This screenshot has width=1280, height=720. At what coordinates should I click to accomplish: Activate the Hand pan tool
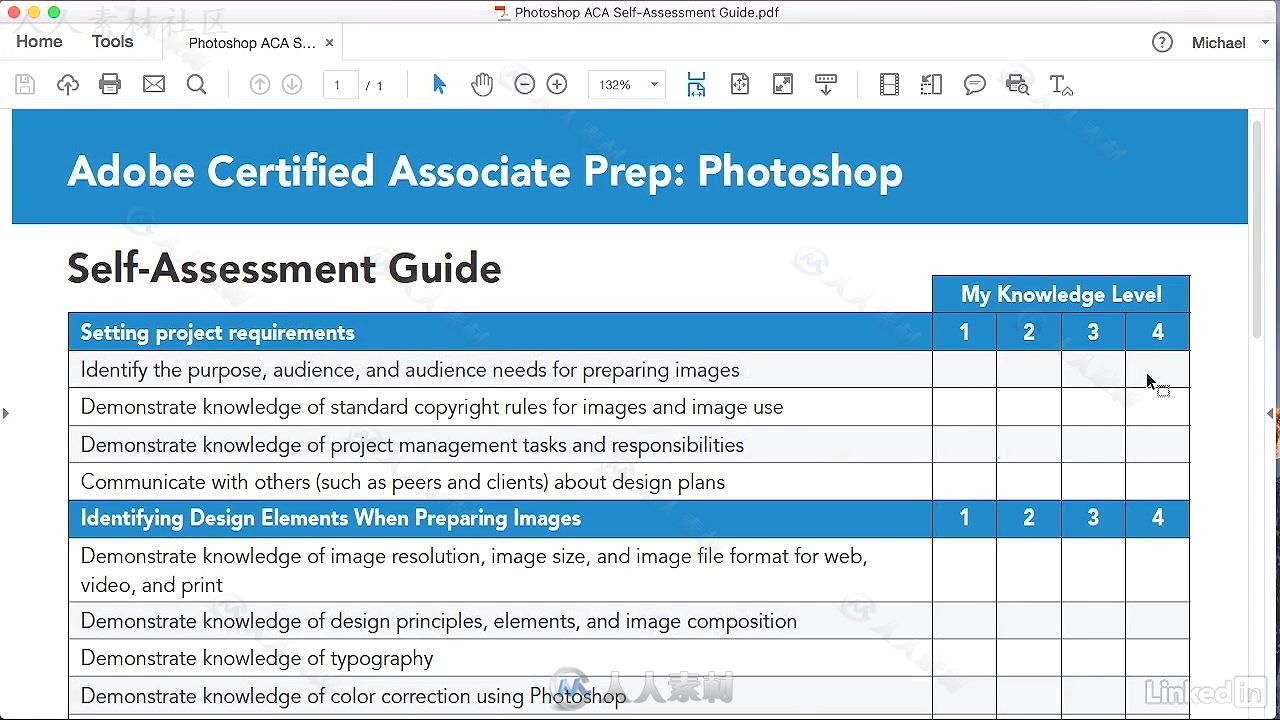point(482,85)
